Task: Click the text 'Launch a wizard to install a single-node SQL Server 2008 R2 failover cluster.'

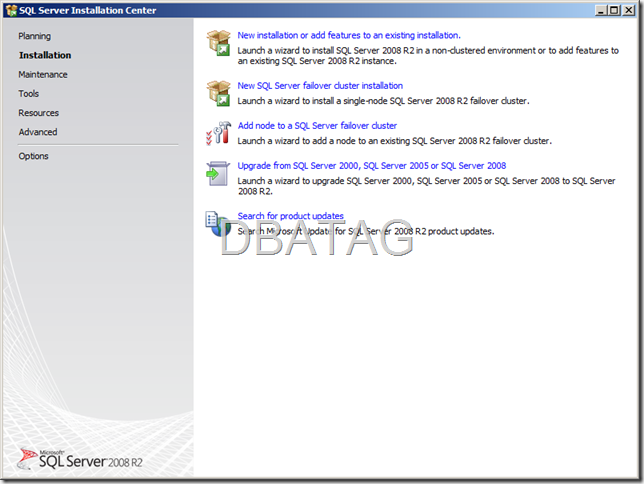Action: pos(384,101)
